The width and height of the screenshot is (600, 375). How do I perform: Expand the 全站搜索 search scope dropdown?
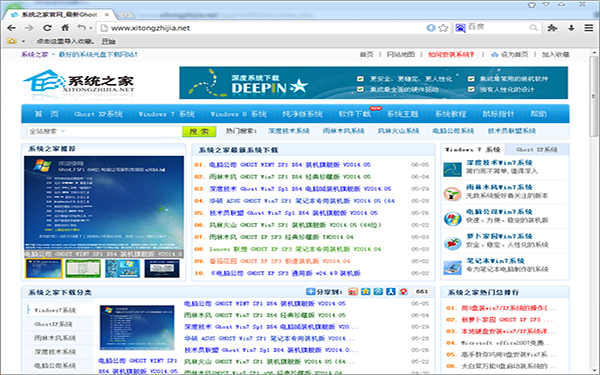pos(63,131)
